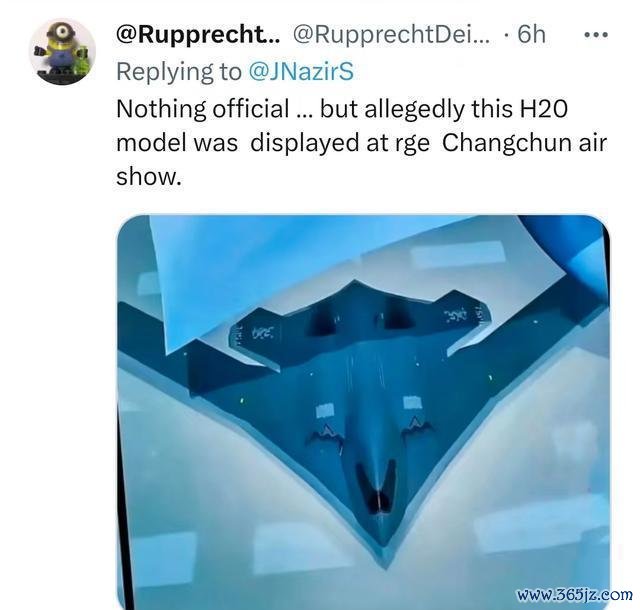Click the final word 'show.'
The image size is (640, 610).
coord(149,177)
